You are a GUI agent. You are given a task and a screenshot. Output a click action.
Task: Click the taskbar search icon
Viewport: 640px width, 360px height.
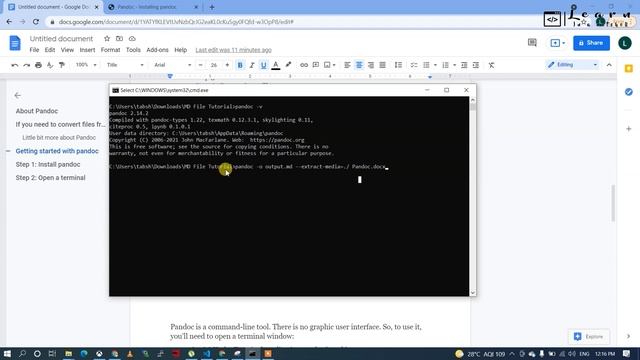(x=22, y=353)
